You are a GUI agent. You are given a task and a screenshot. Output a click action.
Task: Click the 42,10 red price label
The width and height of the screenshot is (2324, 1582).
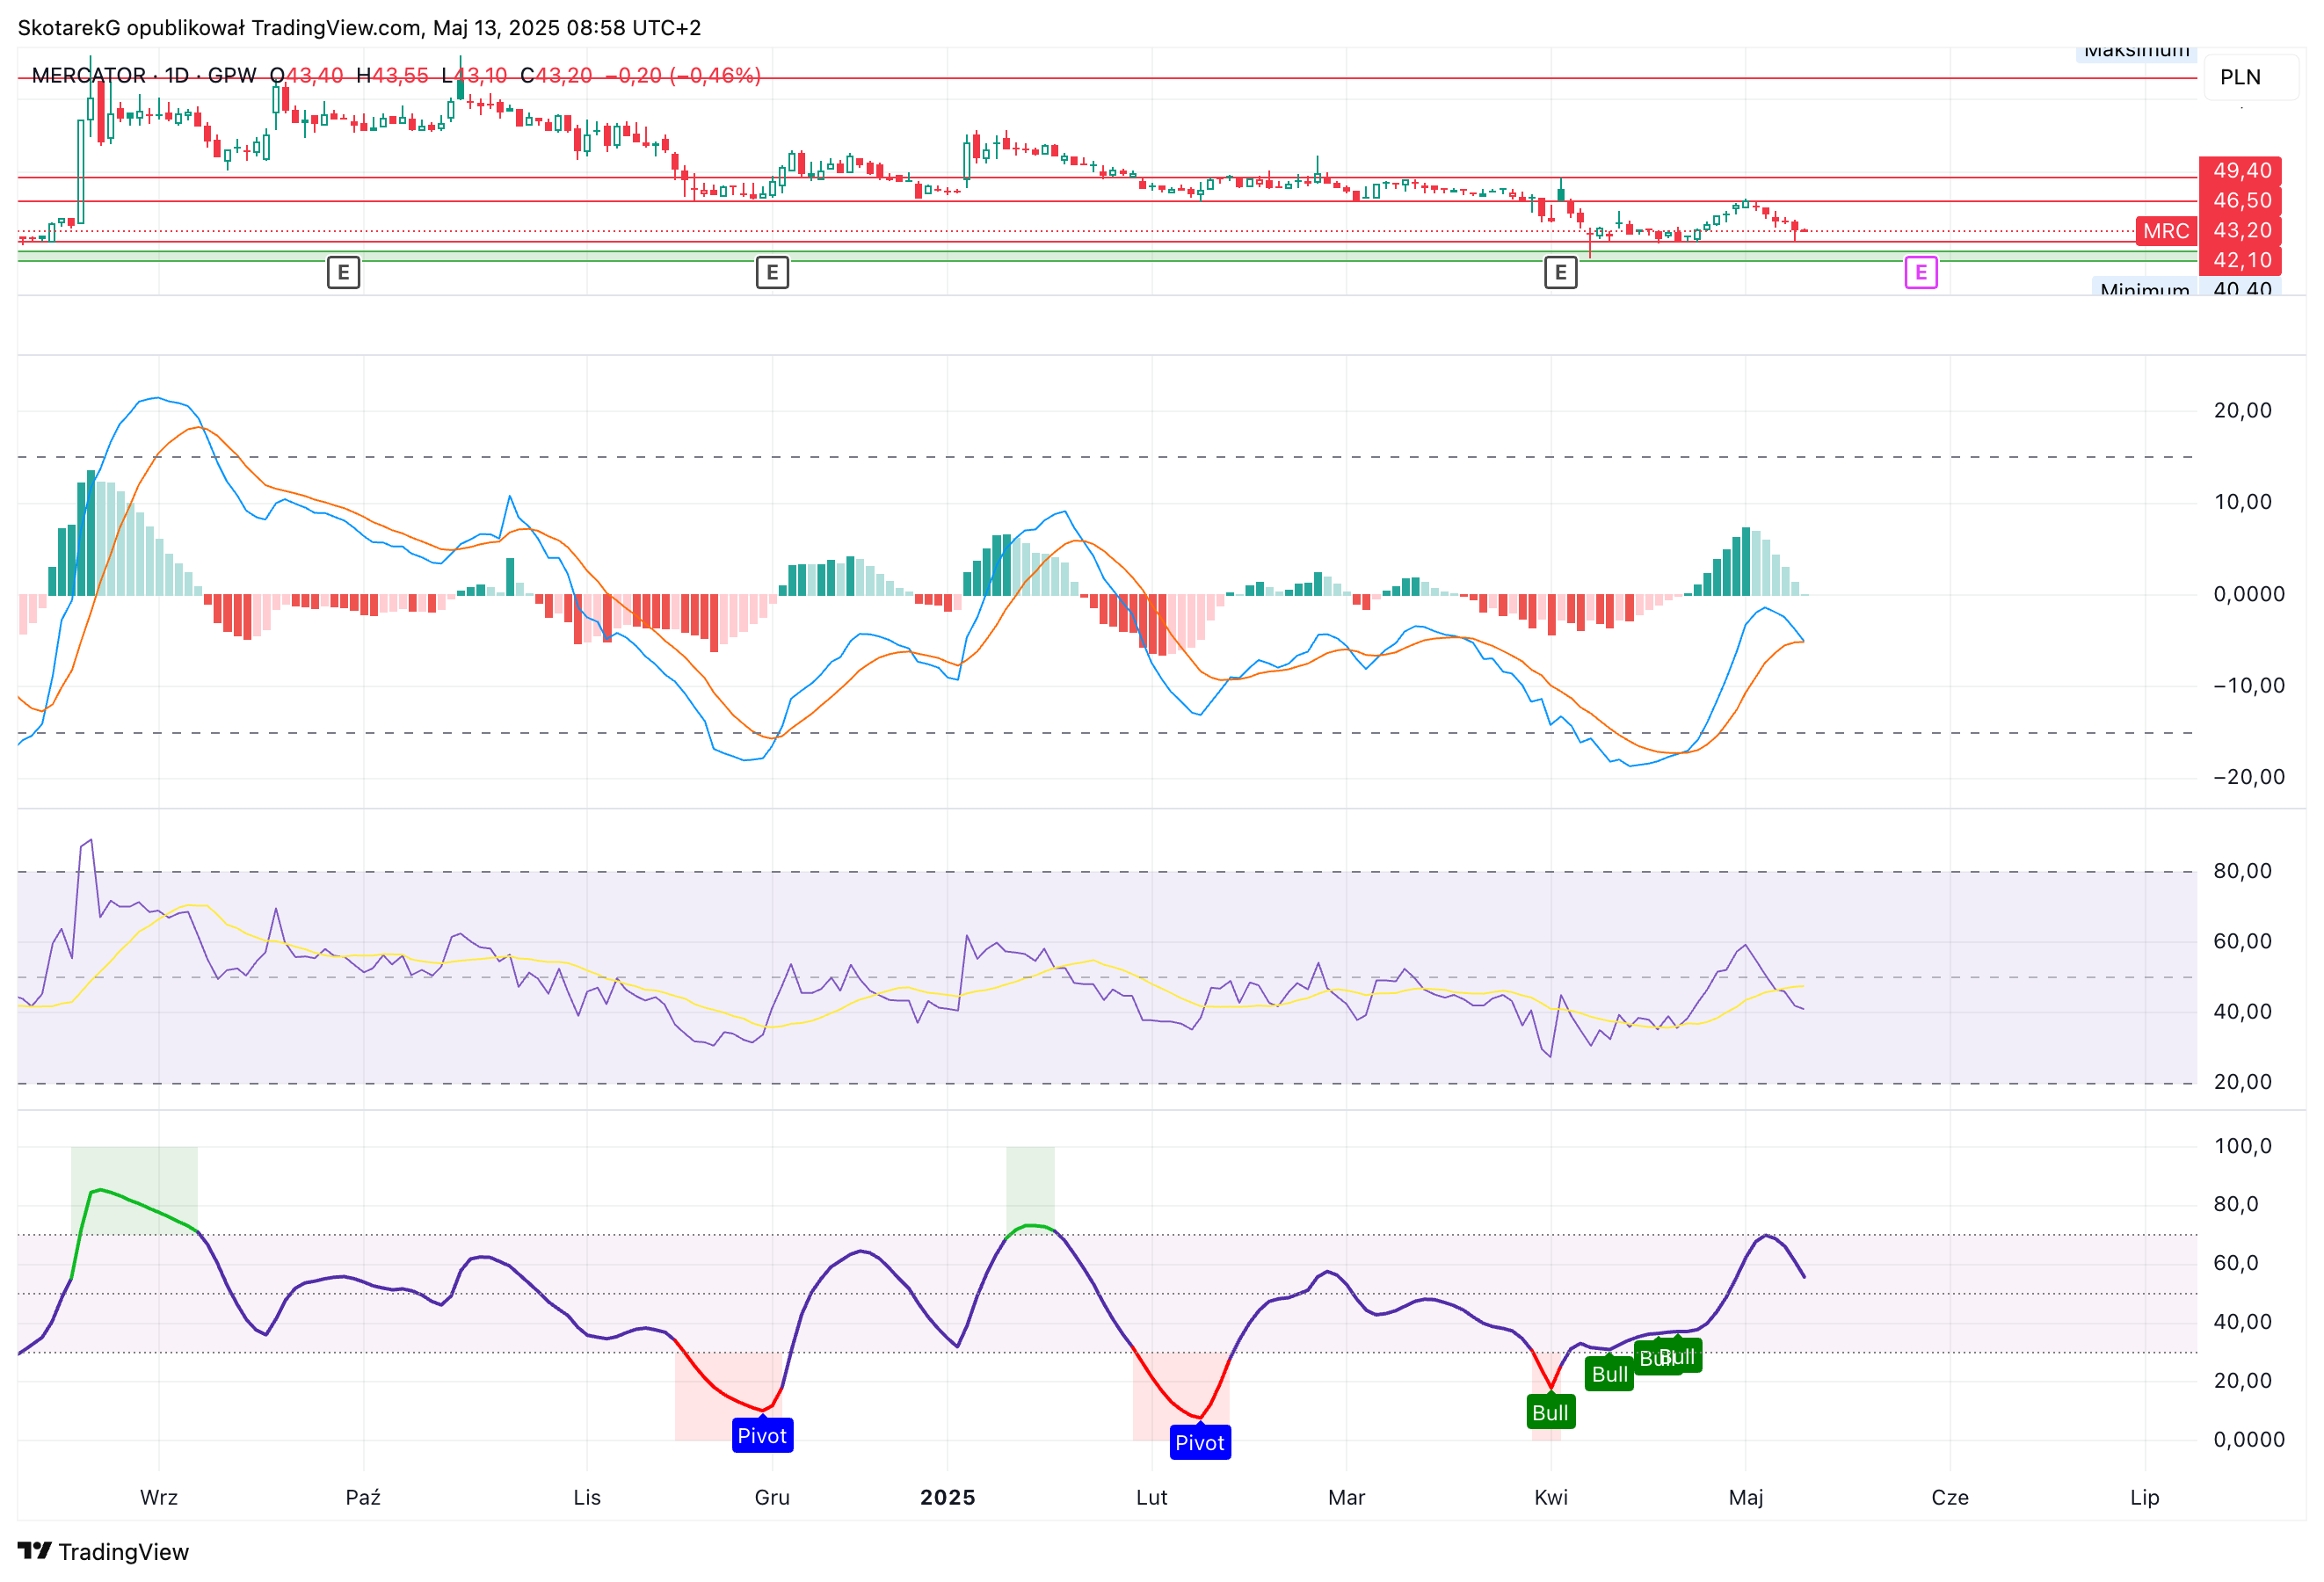[x=2240, y=260]
